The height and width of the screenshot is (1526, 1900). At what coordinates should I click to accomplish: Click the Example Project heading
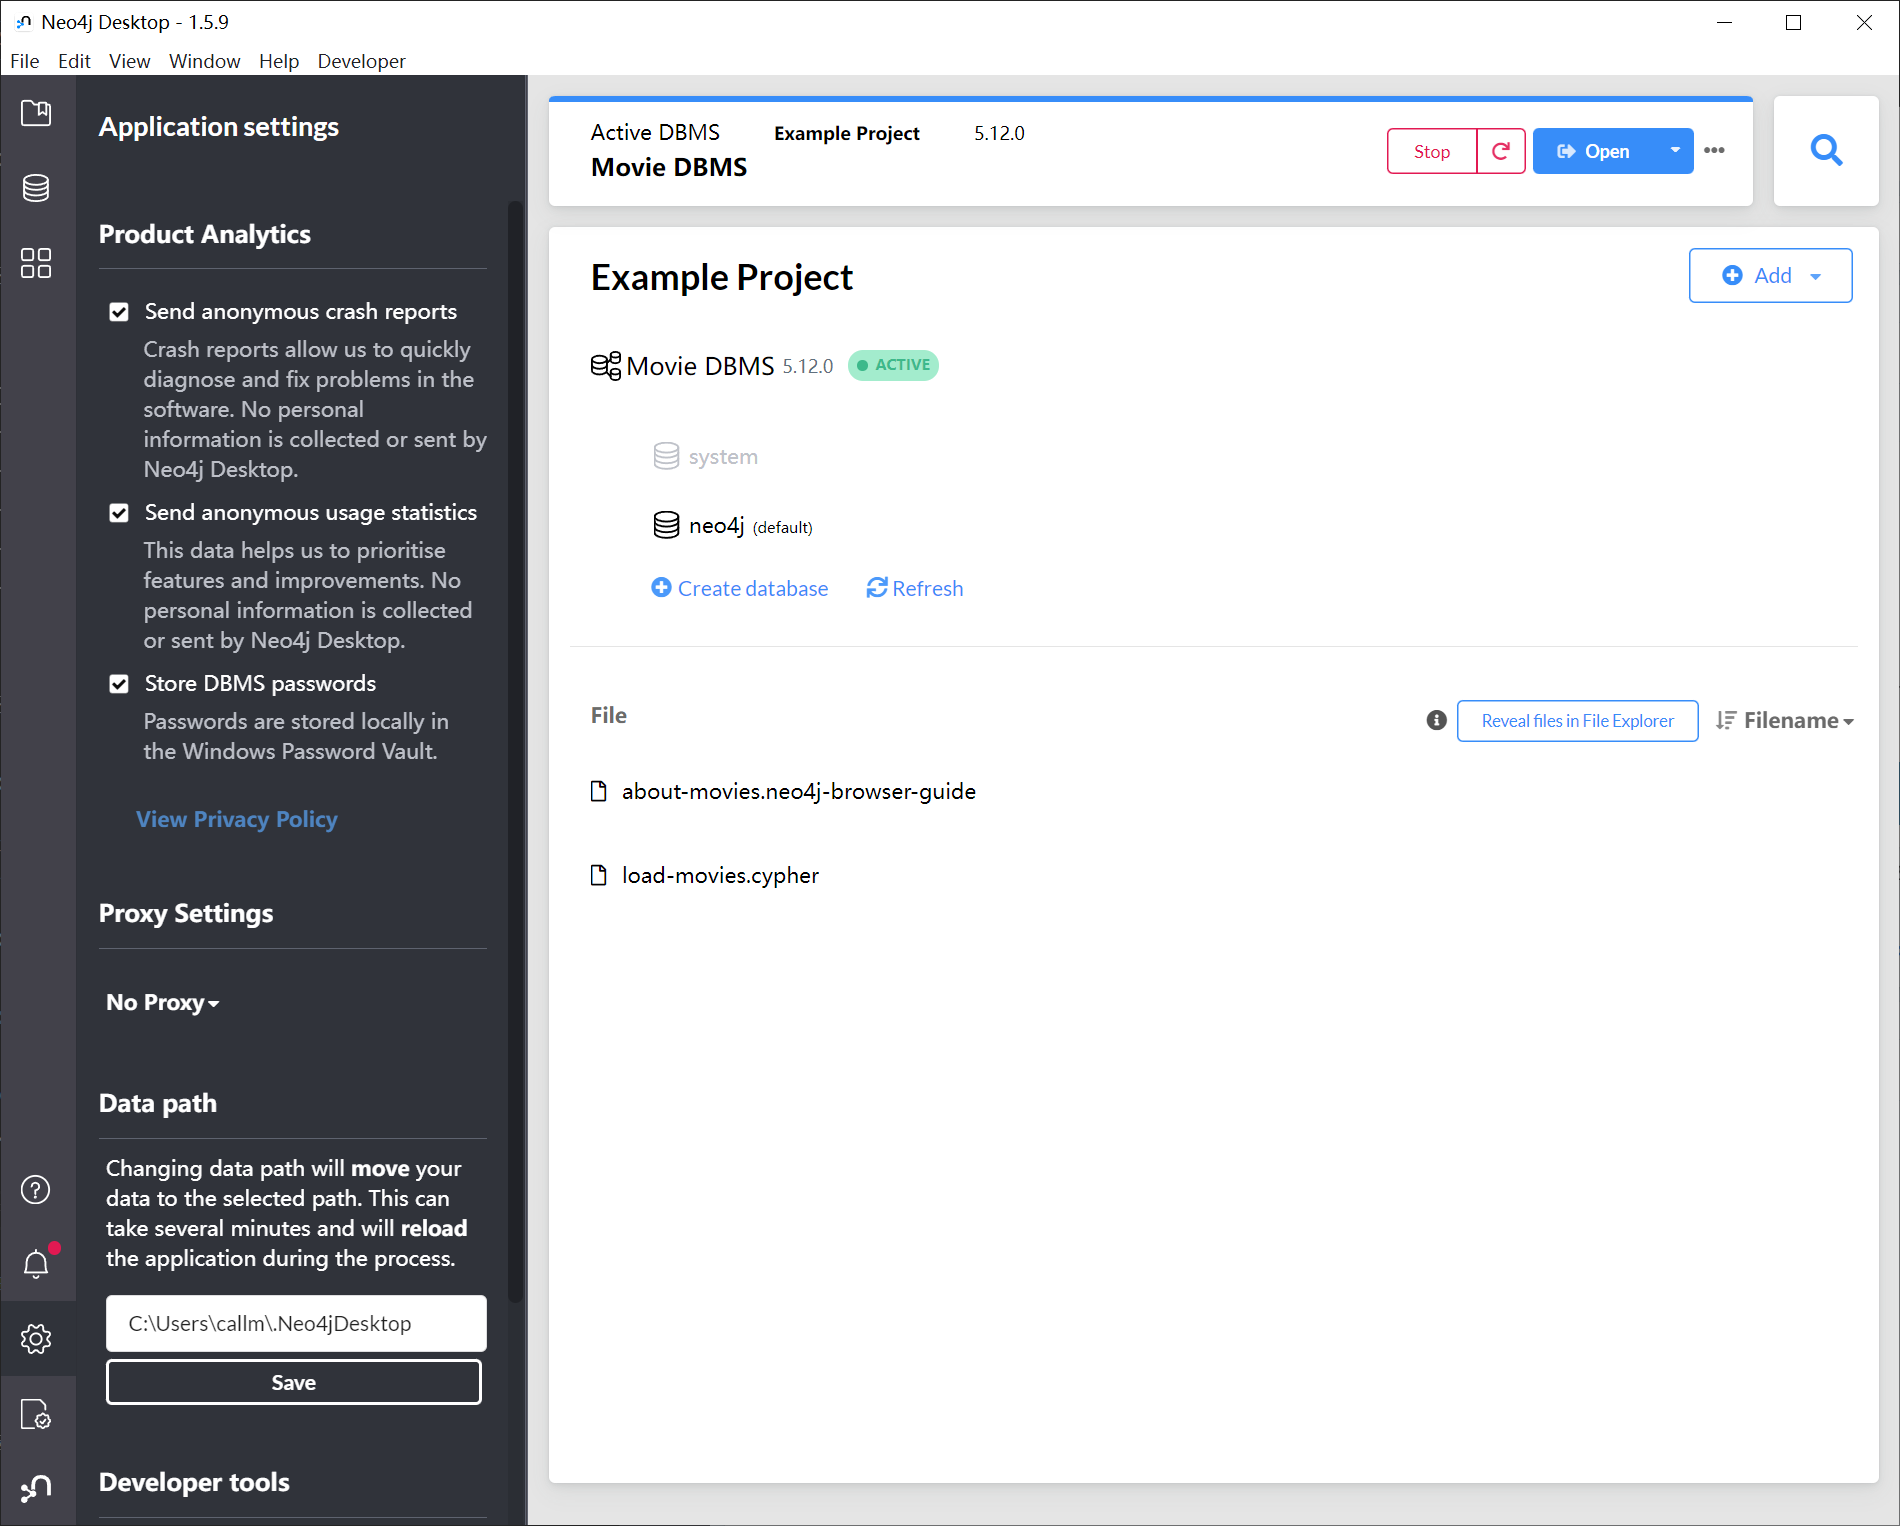click(x=722, y=277)
